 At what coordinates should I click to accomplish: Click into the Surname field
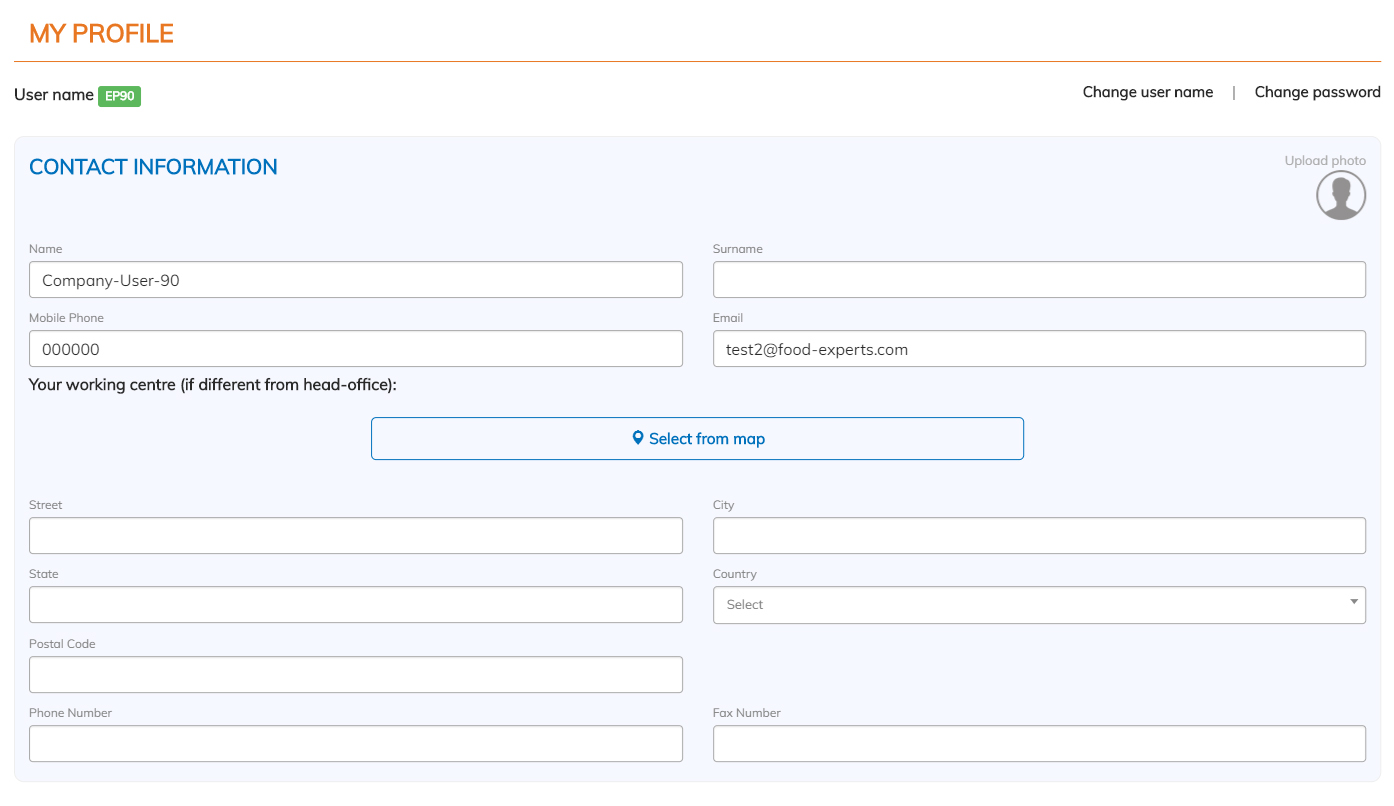click(1038, 280)
